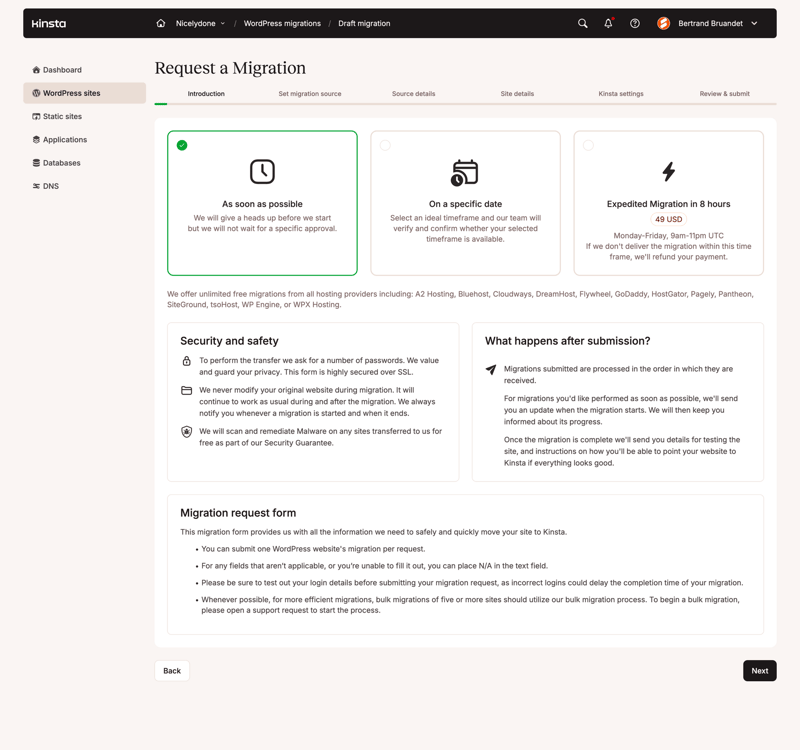The image size is (800, 750).
Task: Open the Dashboard from the sidebar
Action: coord(60,69)
